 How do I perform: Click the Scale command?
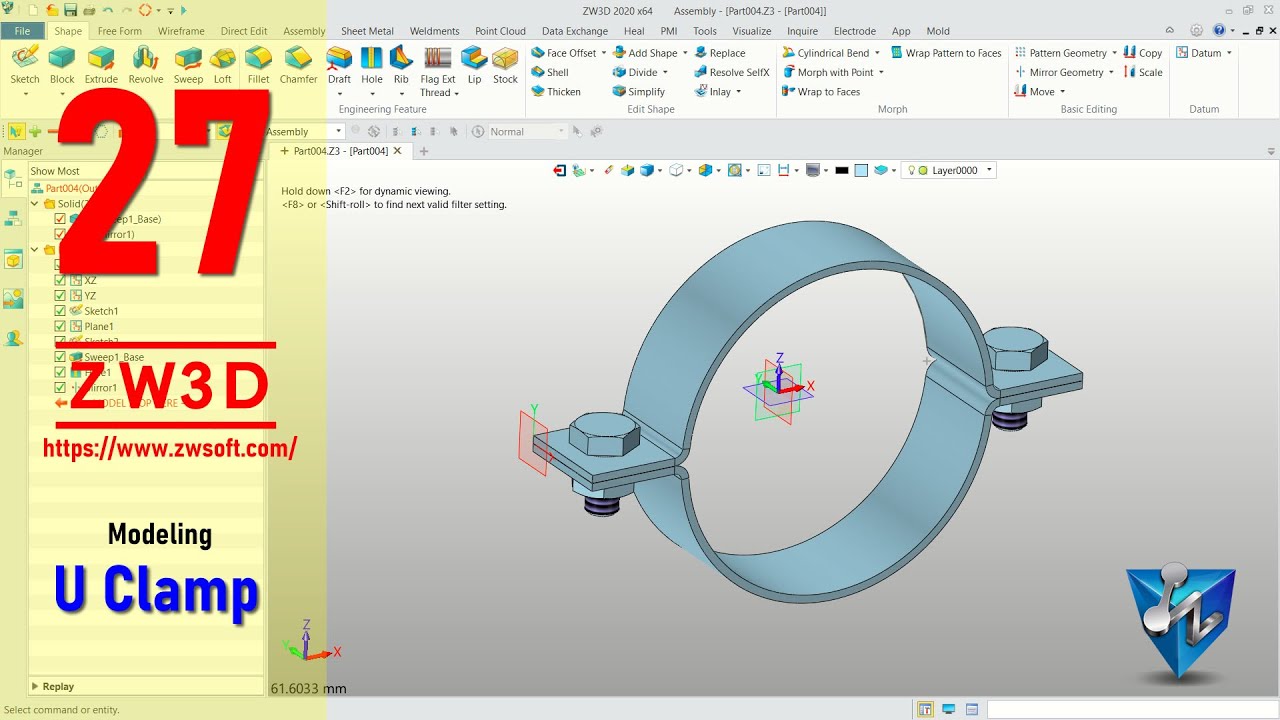coord(1142,72)
